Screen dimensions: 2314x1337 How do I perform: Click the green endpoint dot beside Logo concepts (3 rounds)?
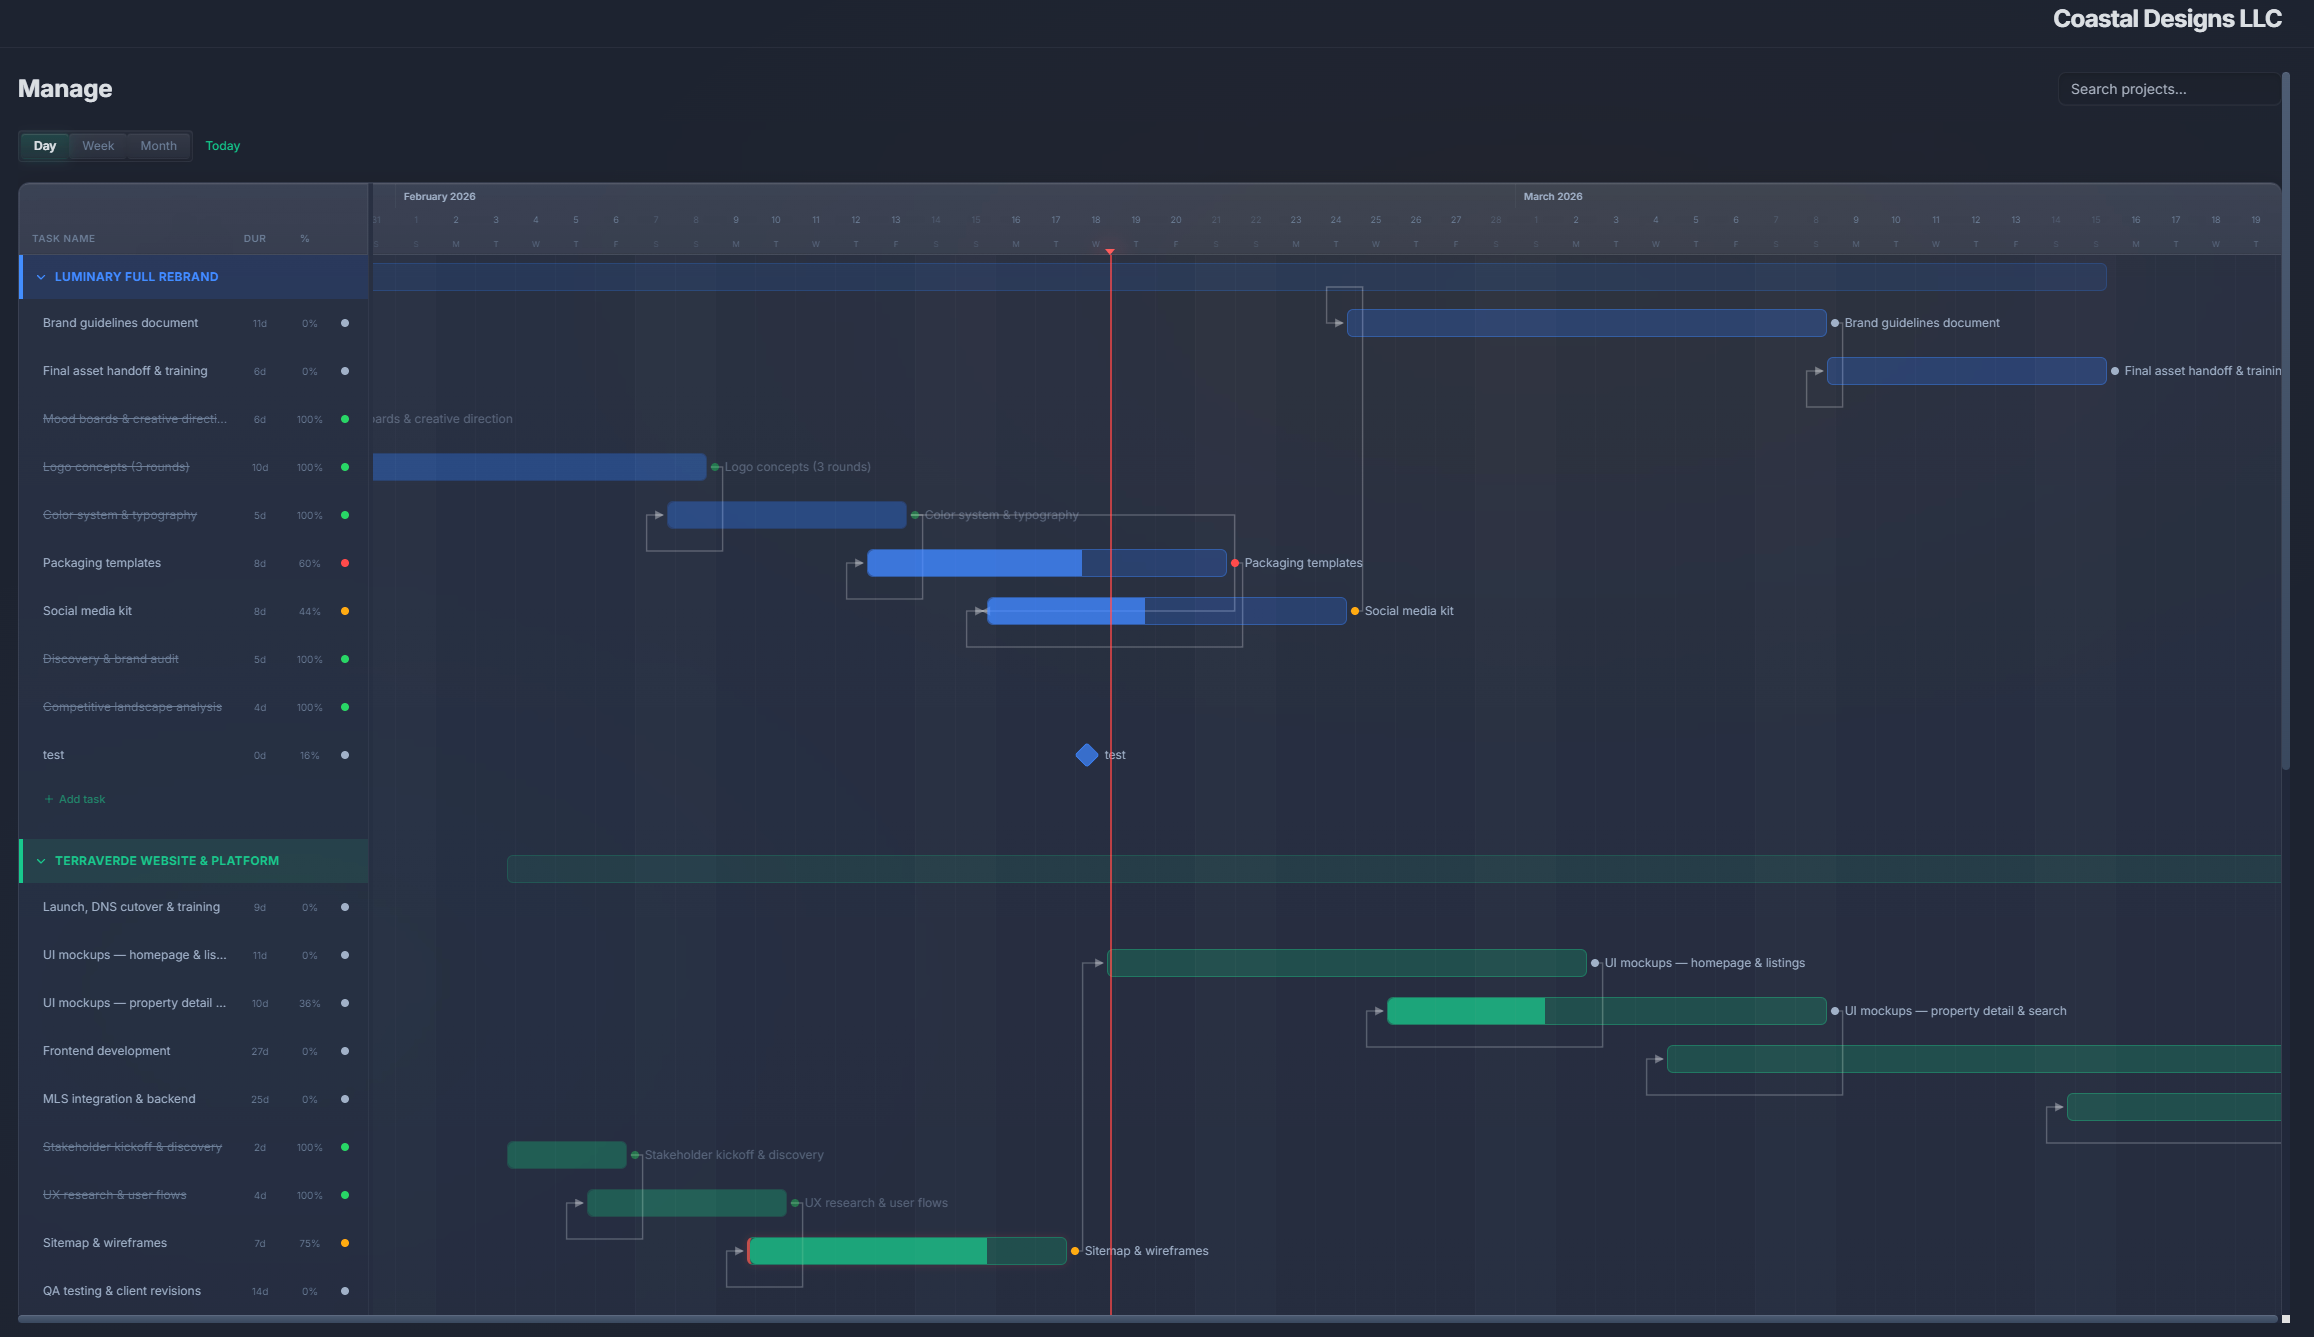point(715,466)
